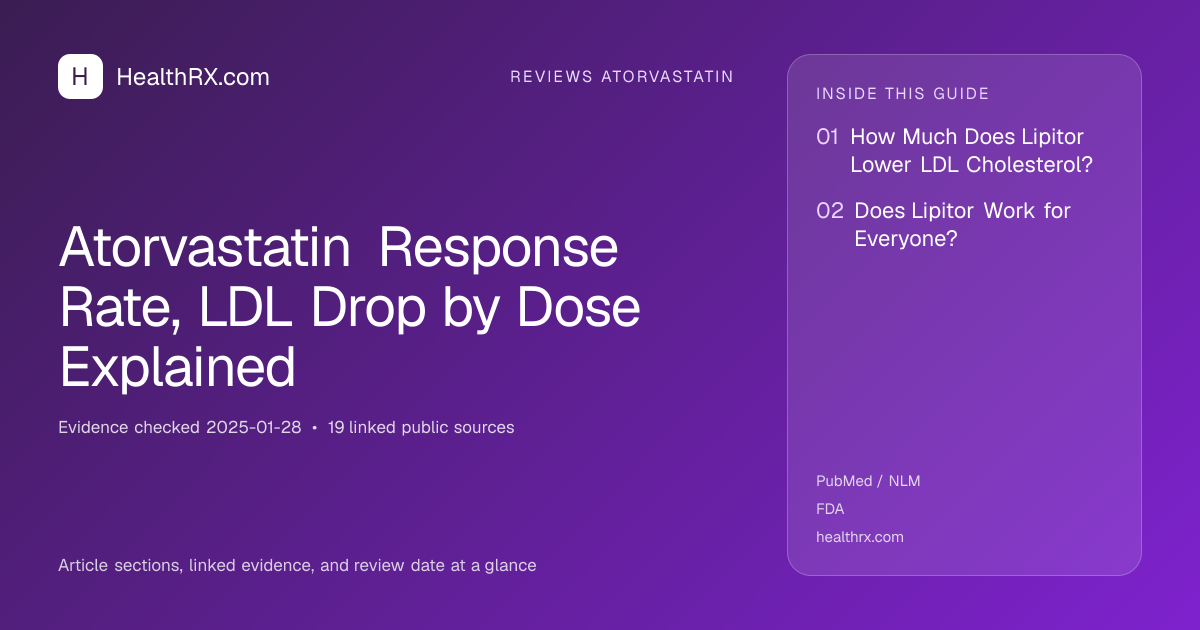
Task: Click the HealthRX 'H' logo icon
Action: [80, 76]
